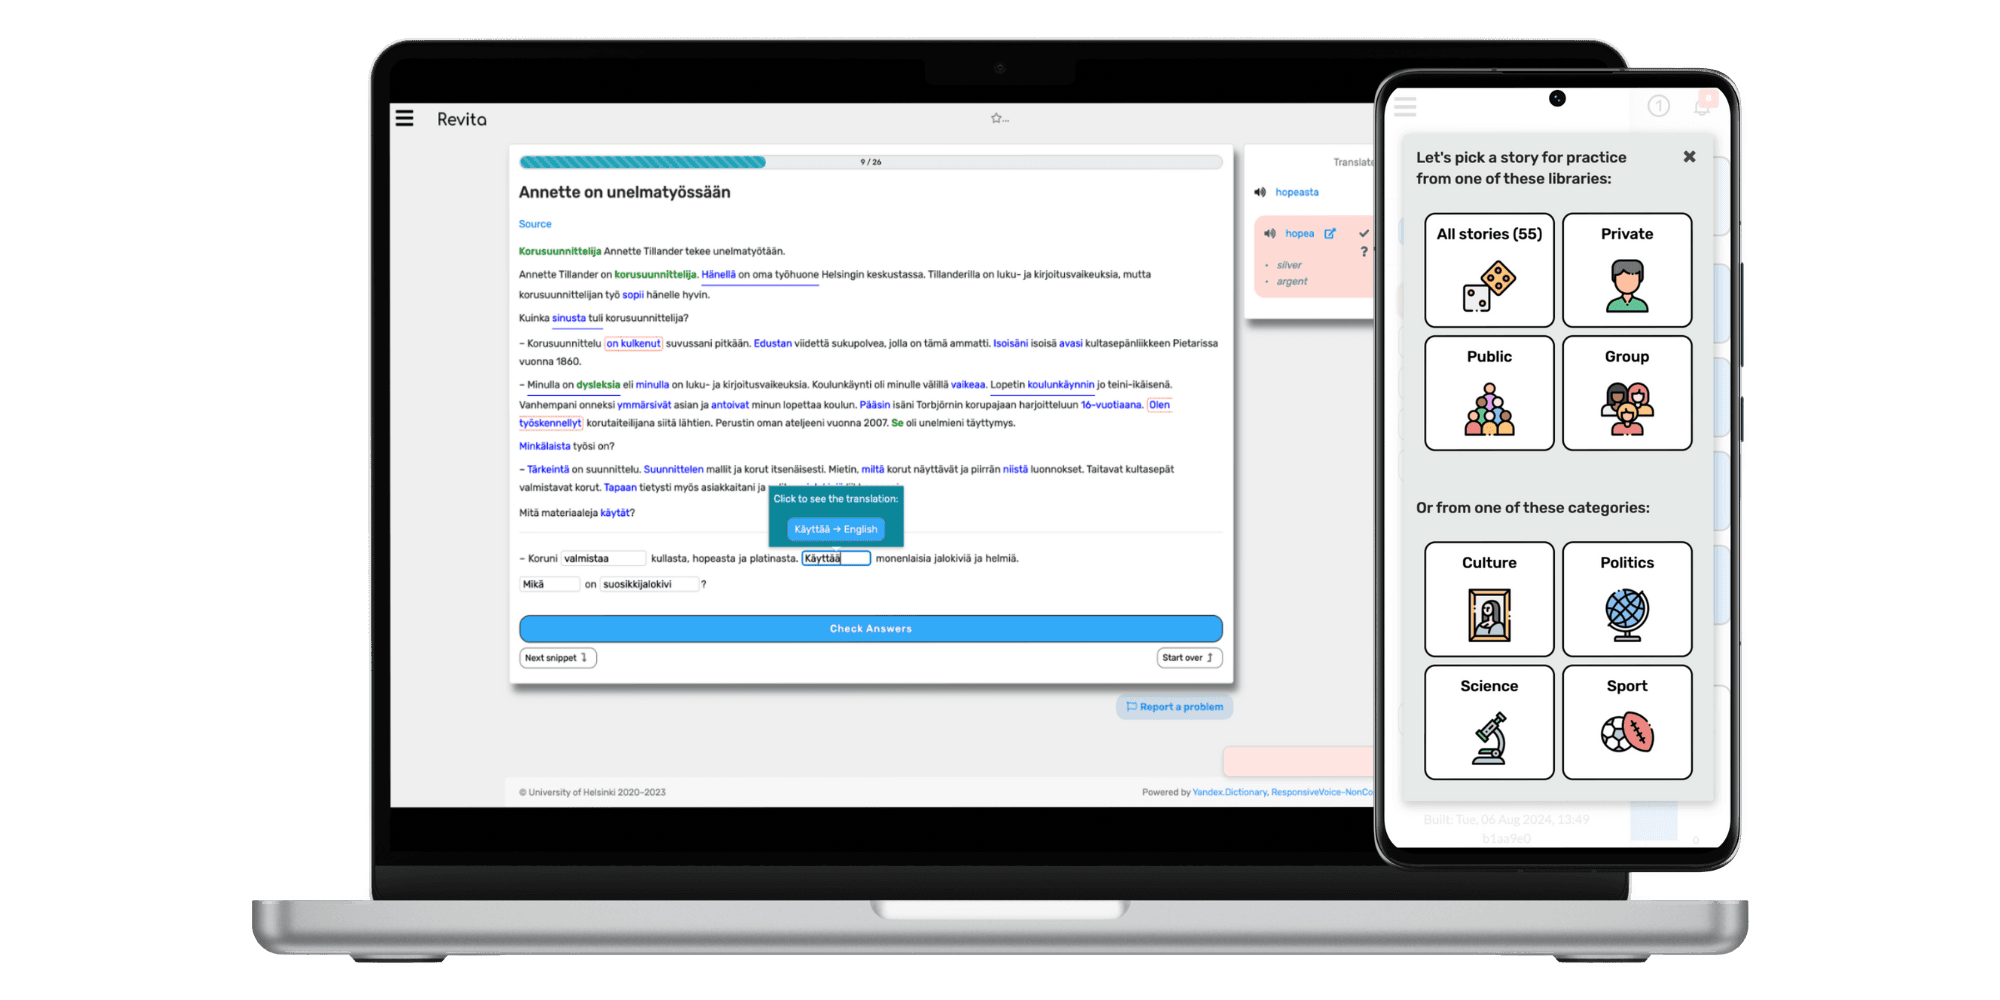Play pronunciation of hopea in pink card
2000x1000 pixels.
(1270, 234)
